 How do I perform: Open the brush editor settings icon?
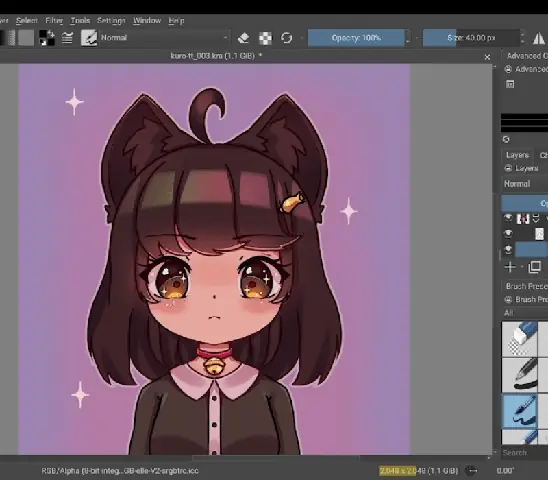[x=67, y=38]
